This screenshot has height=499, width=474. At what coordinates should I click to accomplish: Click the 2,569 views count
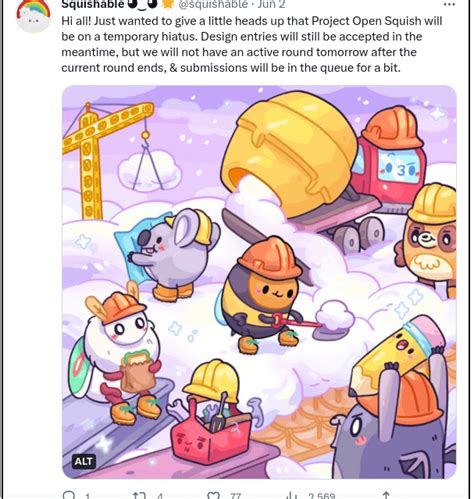click(x=321, y=496)
